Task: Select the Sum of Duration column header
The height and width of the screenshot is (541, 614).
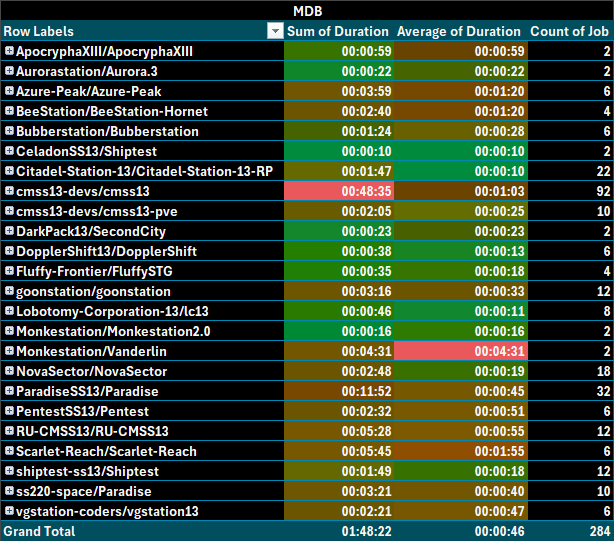Action: [339, 31]
